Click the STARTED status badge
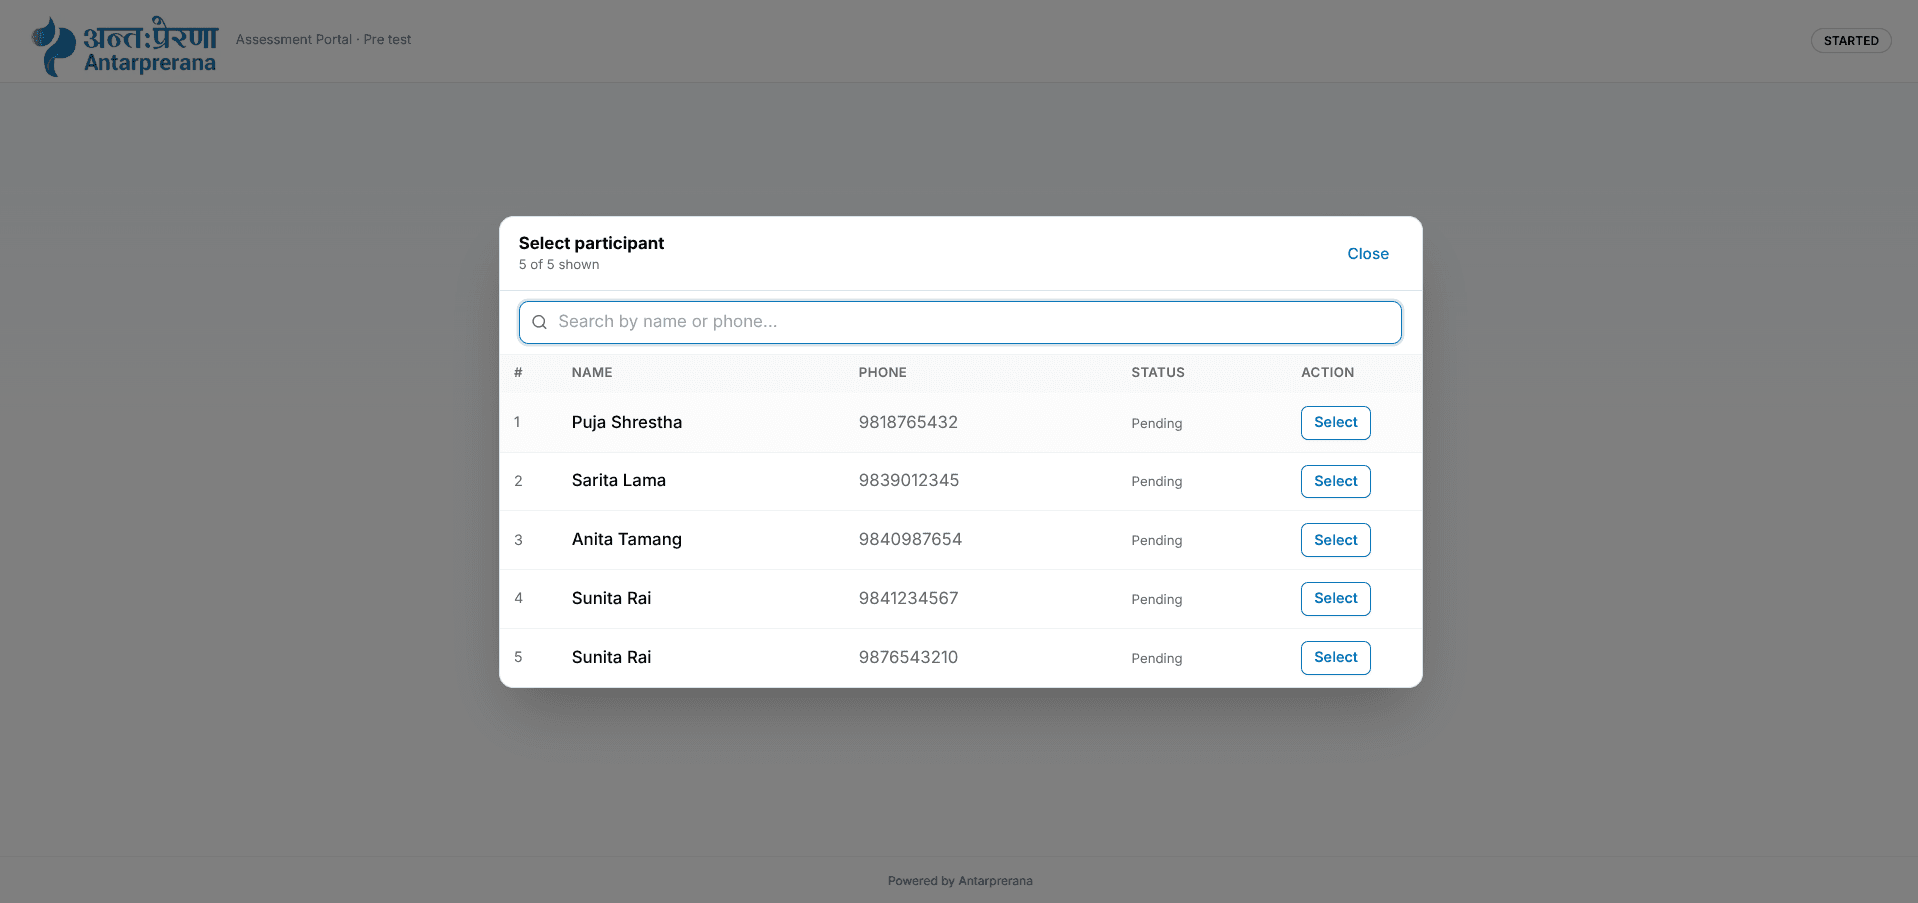Screen dimensions: 1918x903 click(1851, 41)
